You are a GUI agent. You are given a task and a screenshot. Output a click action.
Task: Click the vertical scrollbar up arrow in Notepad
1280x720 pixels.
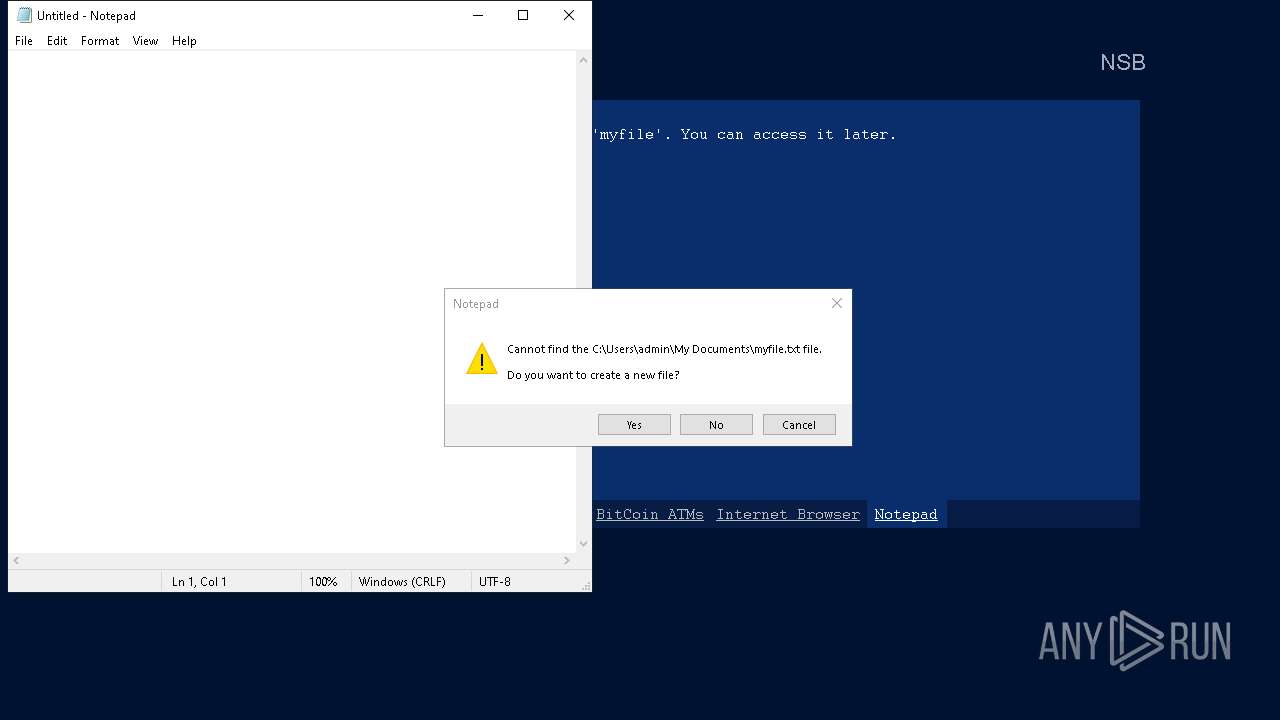(x=584, y=60)
